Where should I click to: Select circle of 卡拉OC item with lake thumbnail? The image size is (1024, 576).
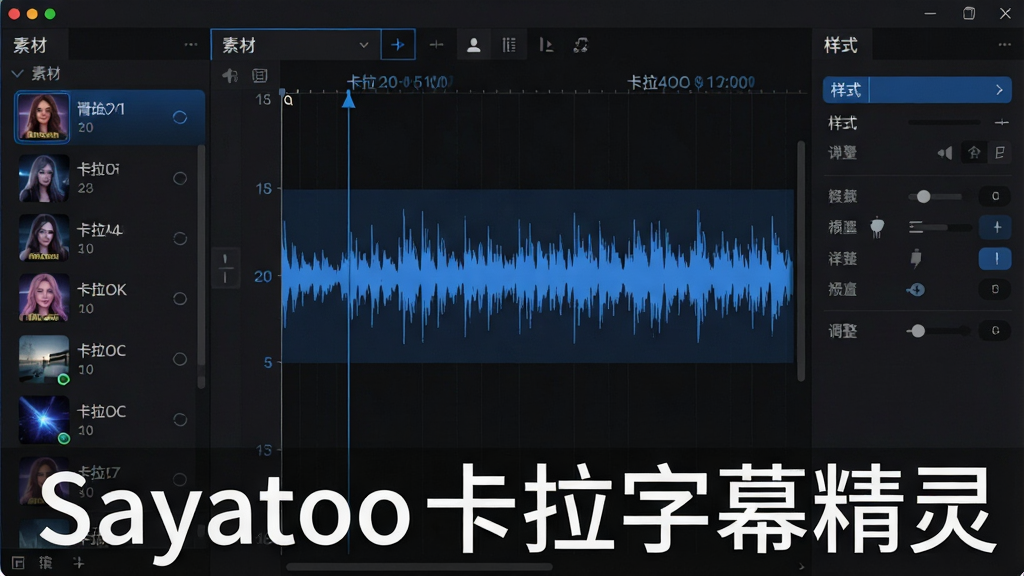(180, 359)
